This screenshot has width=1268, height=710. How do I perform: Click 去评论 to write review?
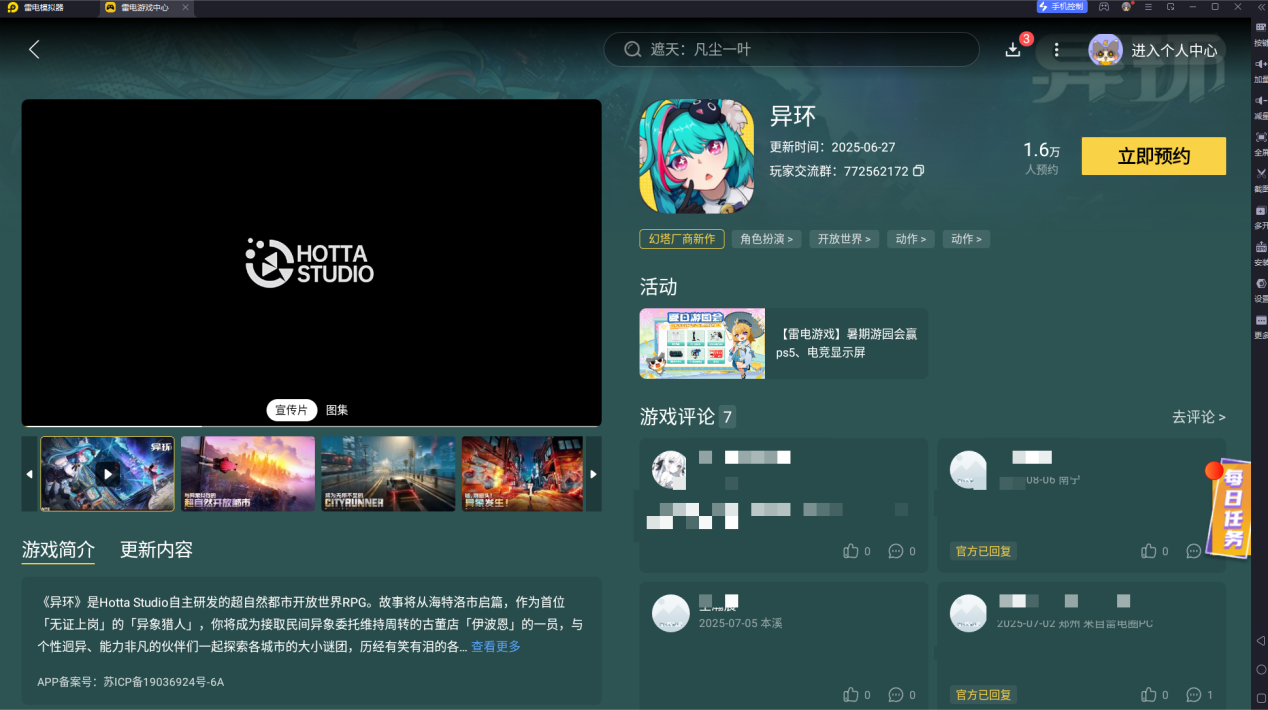click(x=1199, y=417)
